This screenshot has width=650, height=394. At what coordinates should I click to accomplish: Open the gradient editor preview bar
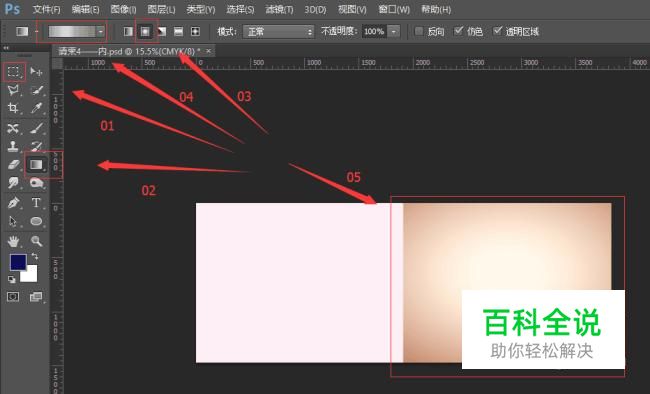72,32
